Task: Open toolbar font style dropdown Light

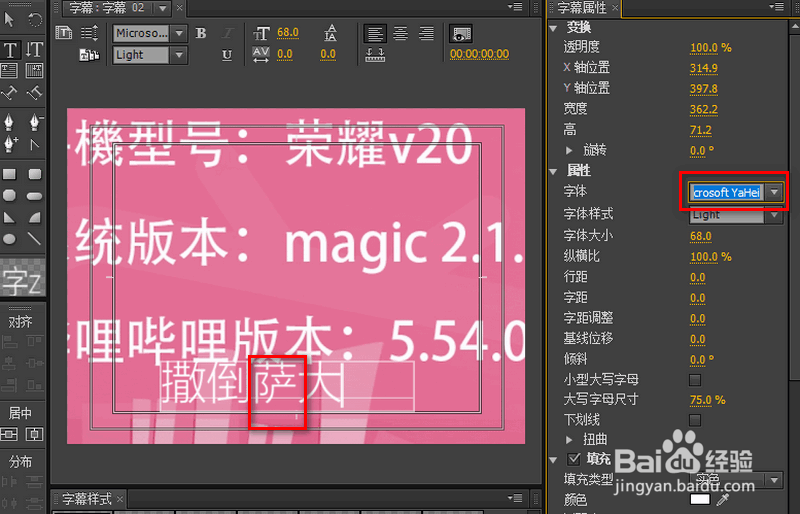Action: point(179,55)
